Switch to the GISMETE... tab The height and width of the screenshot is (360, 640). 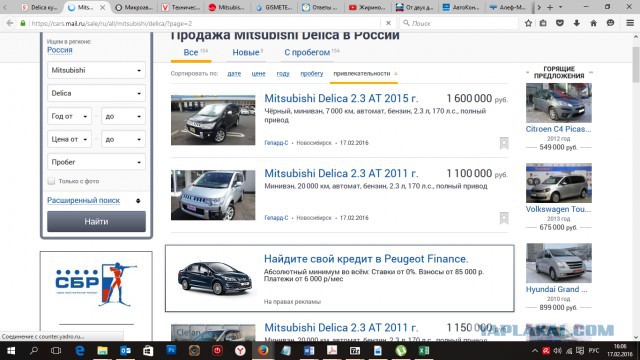pos(274,7)
